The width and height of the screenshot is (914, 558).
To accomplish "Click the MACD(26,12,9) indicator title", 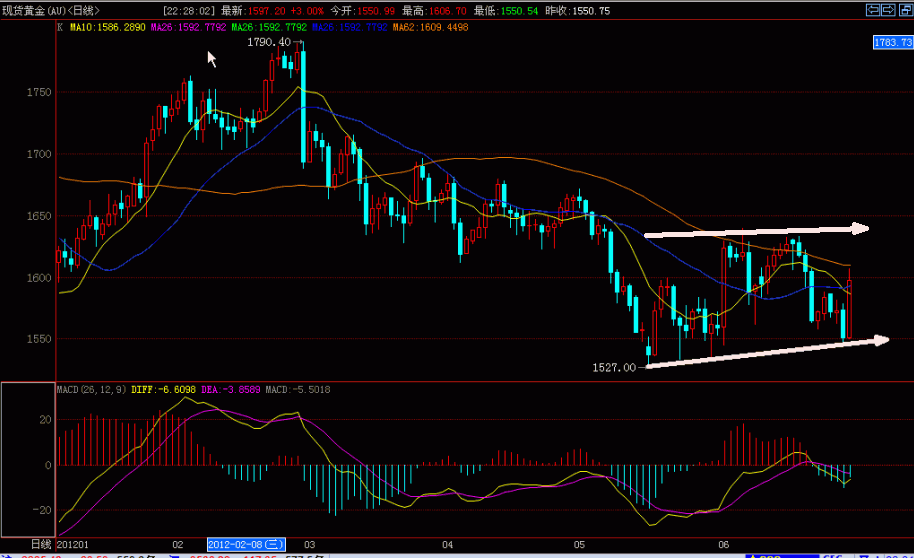I will point(92,389).
